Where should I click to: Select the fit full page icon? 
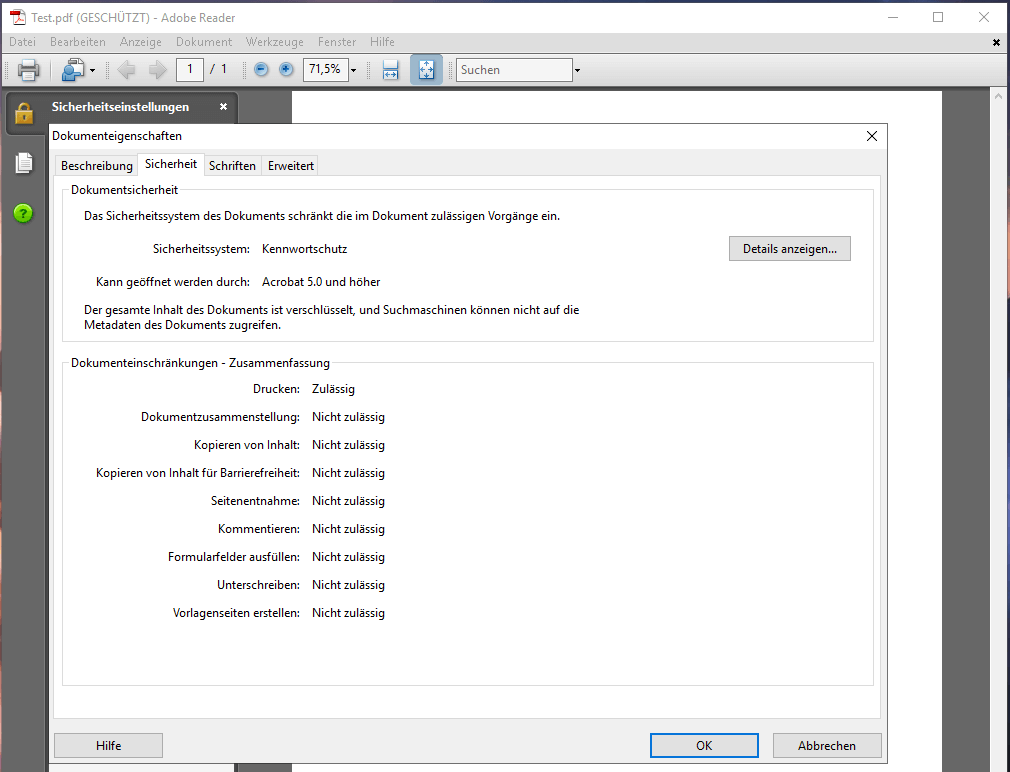tap(426, 70)
